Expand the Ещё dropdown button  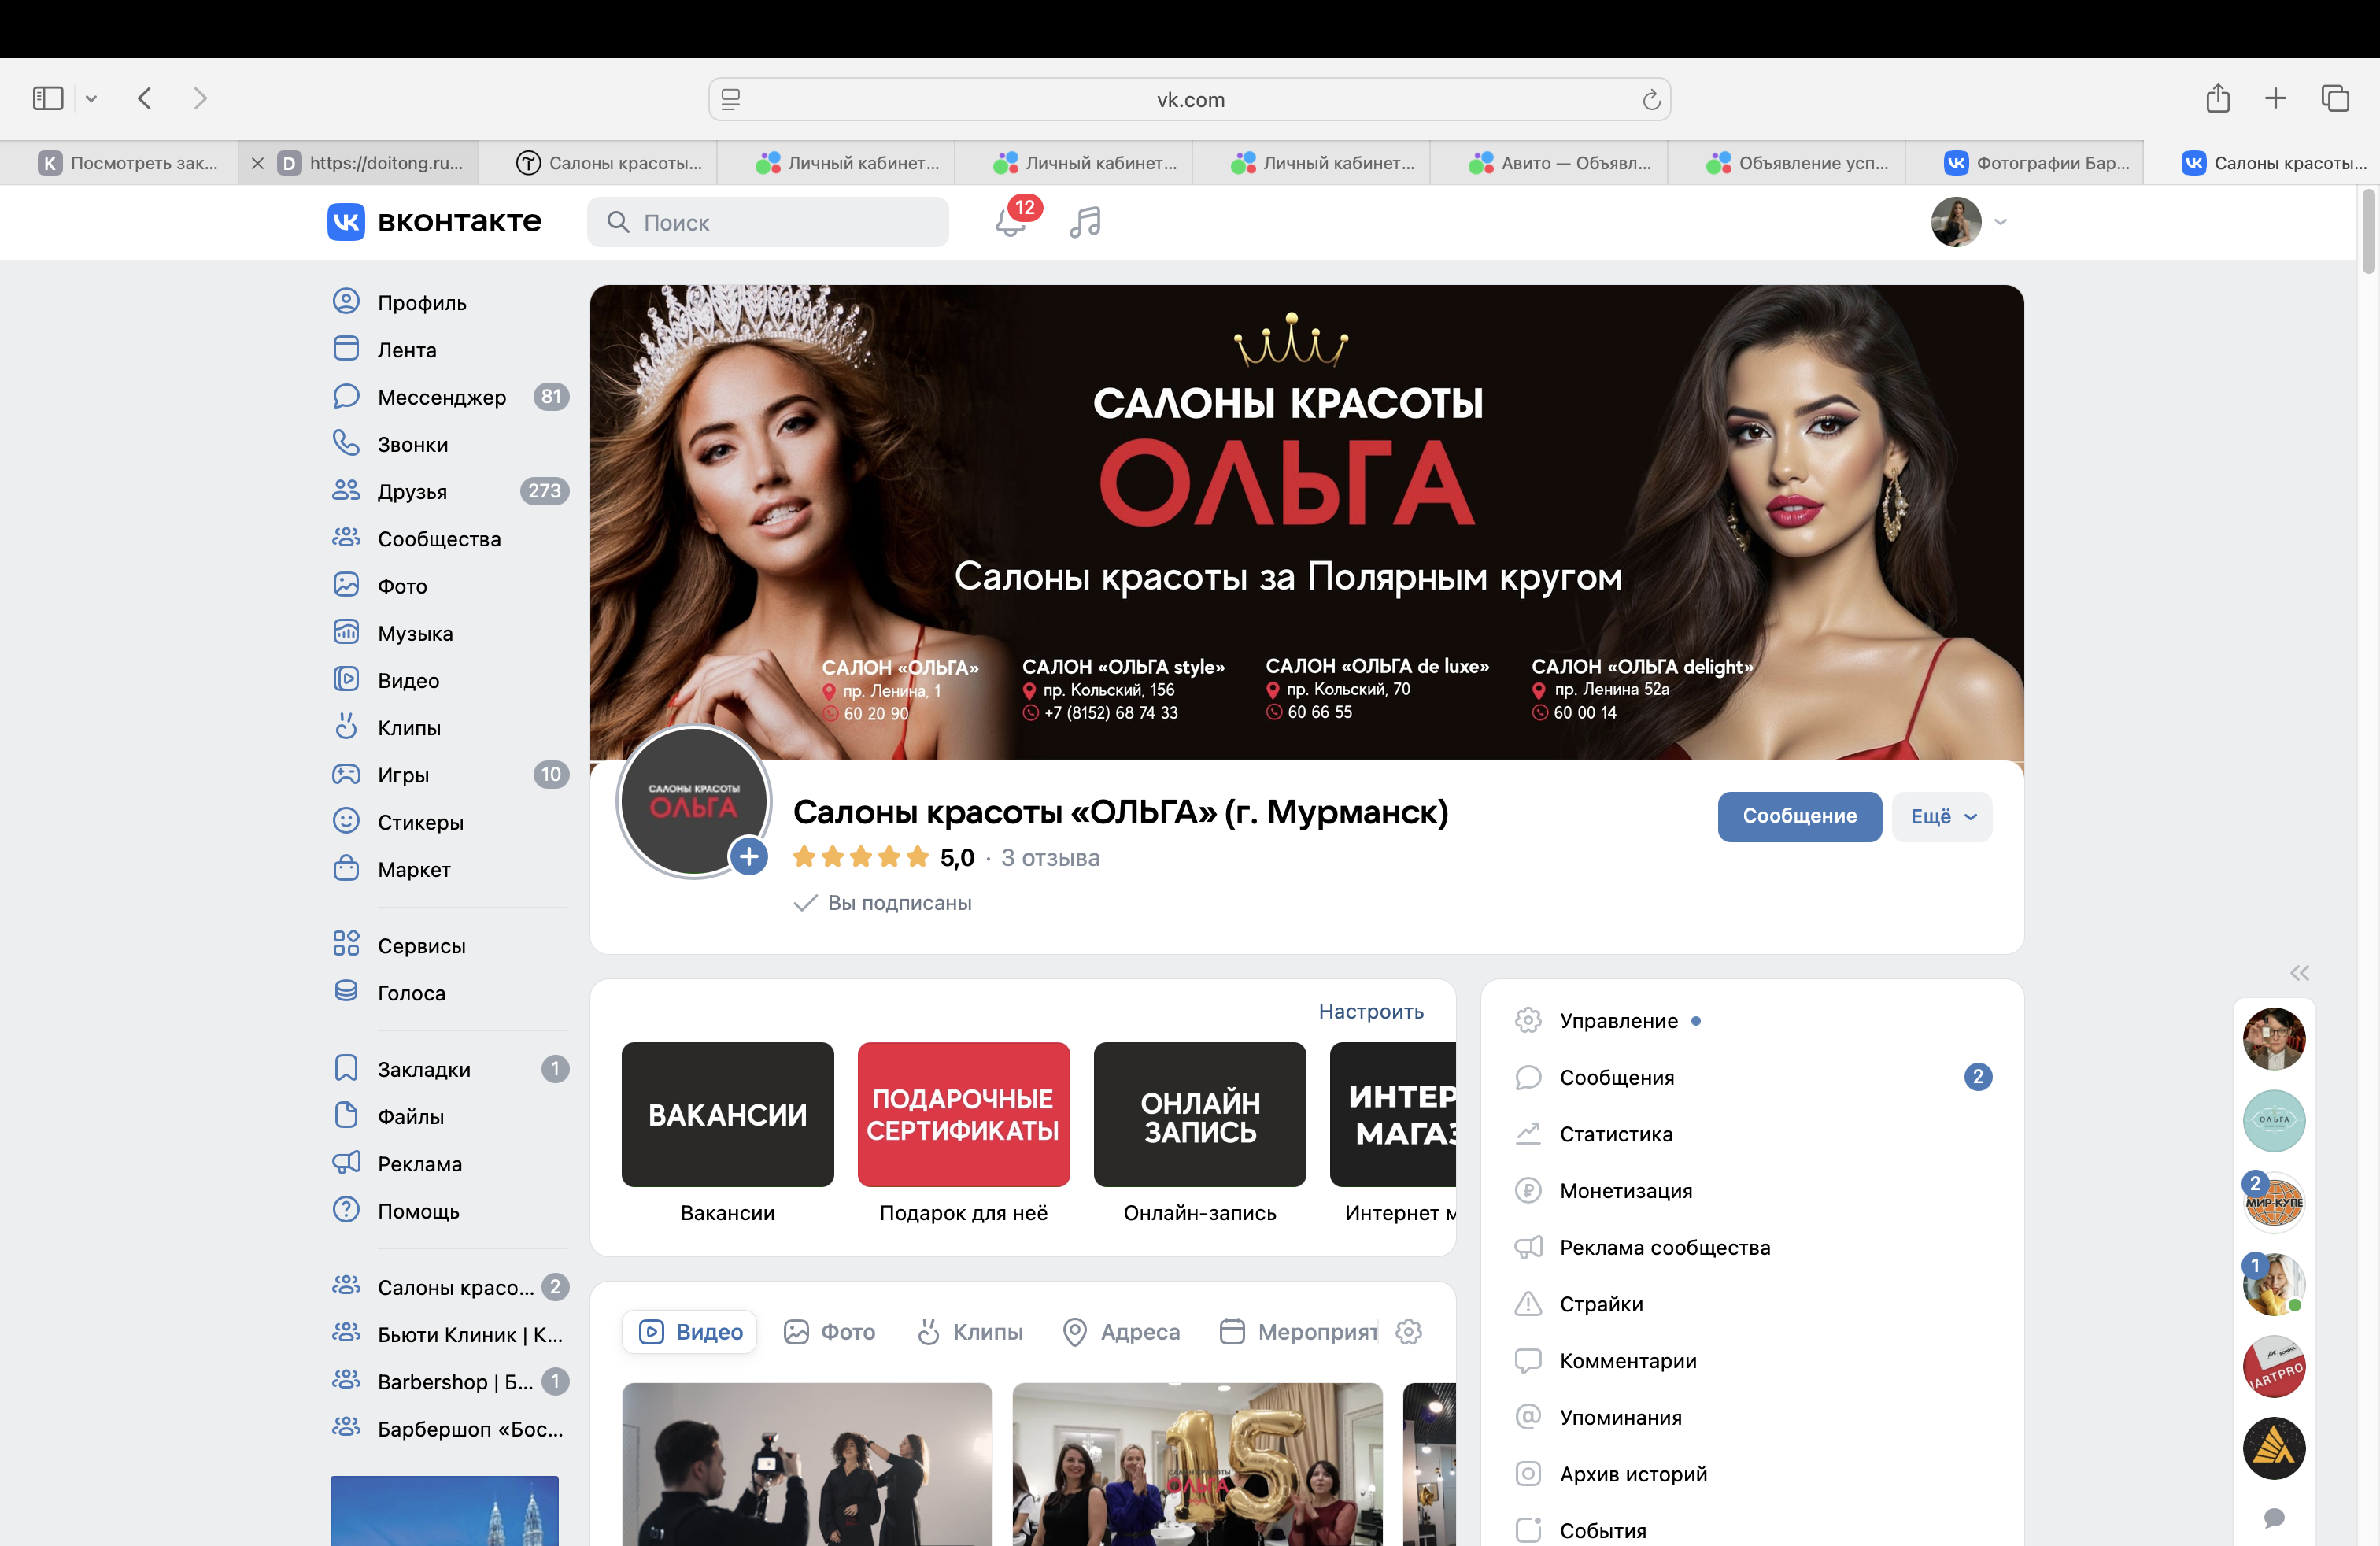click(1942, 816)
